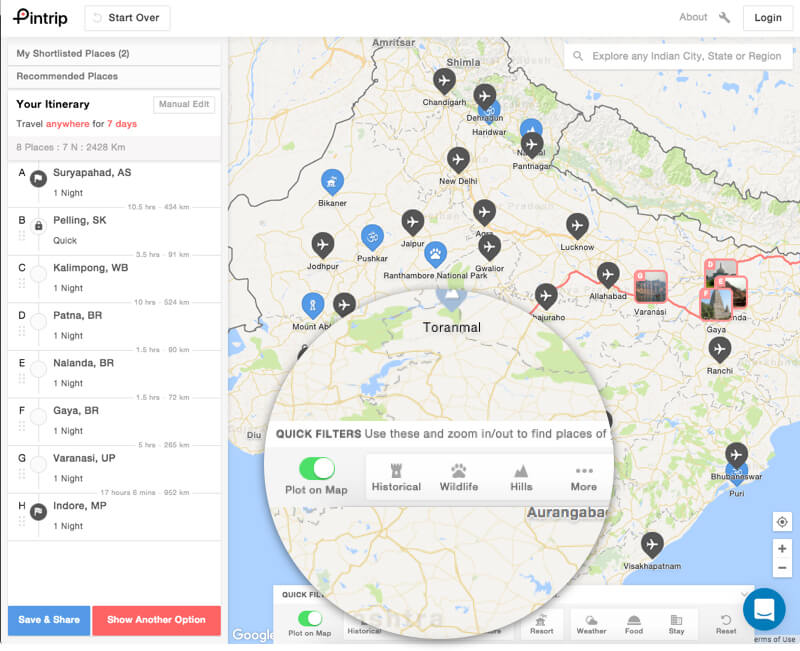Click the Resort filter icon
The height and width of the screenshot is (651, 800).
click(541, 624)
